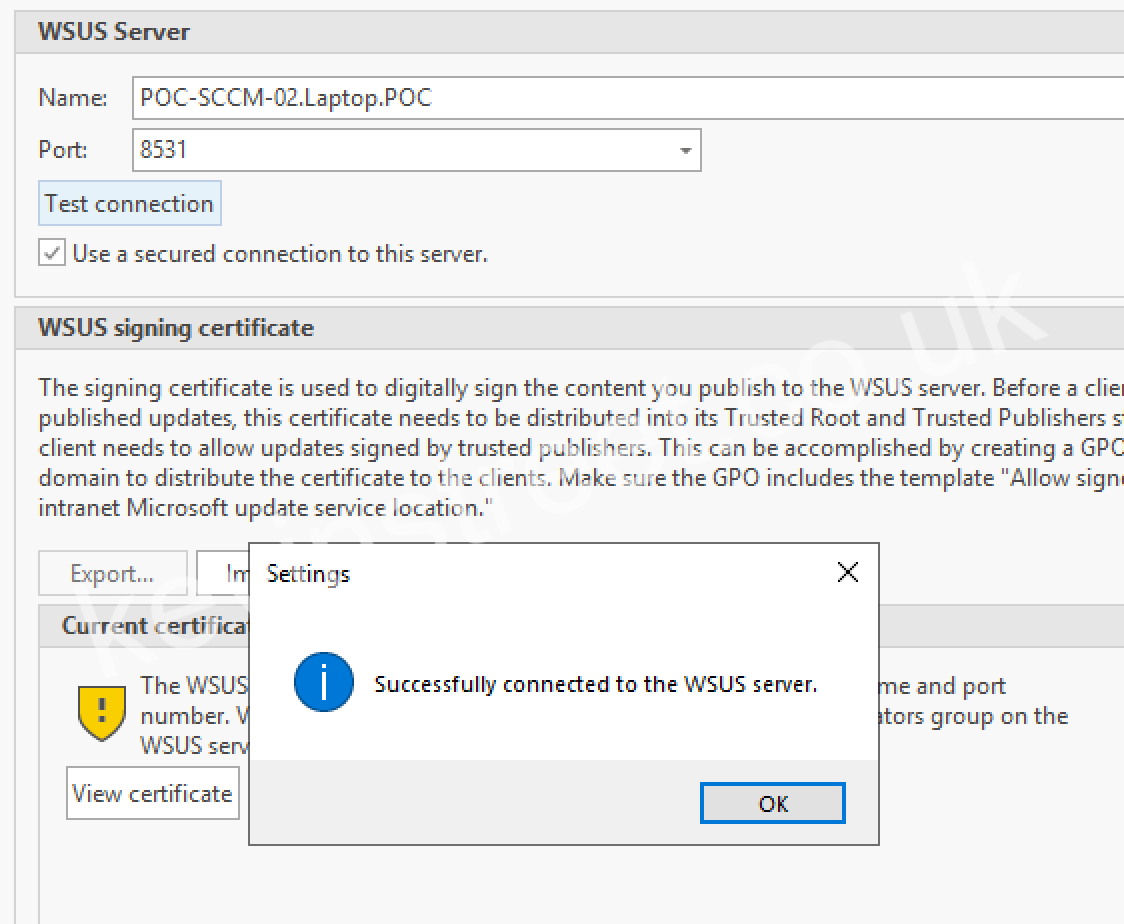Click the WSUS server Name field

[620, 98]
